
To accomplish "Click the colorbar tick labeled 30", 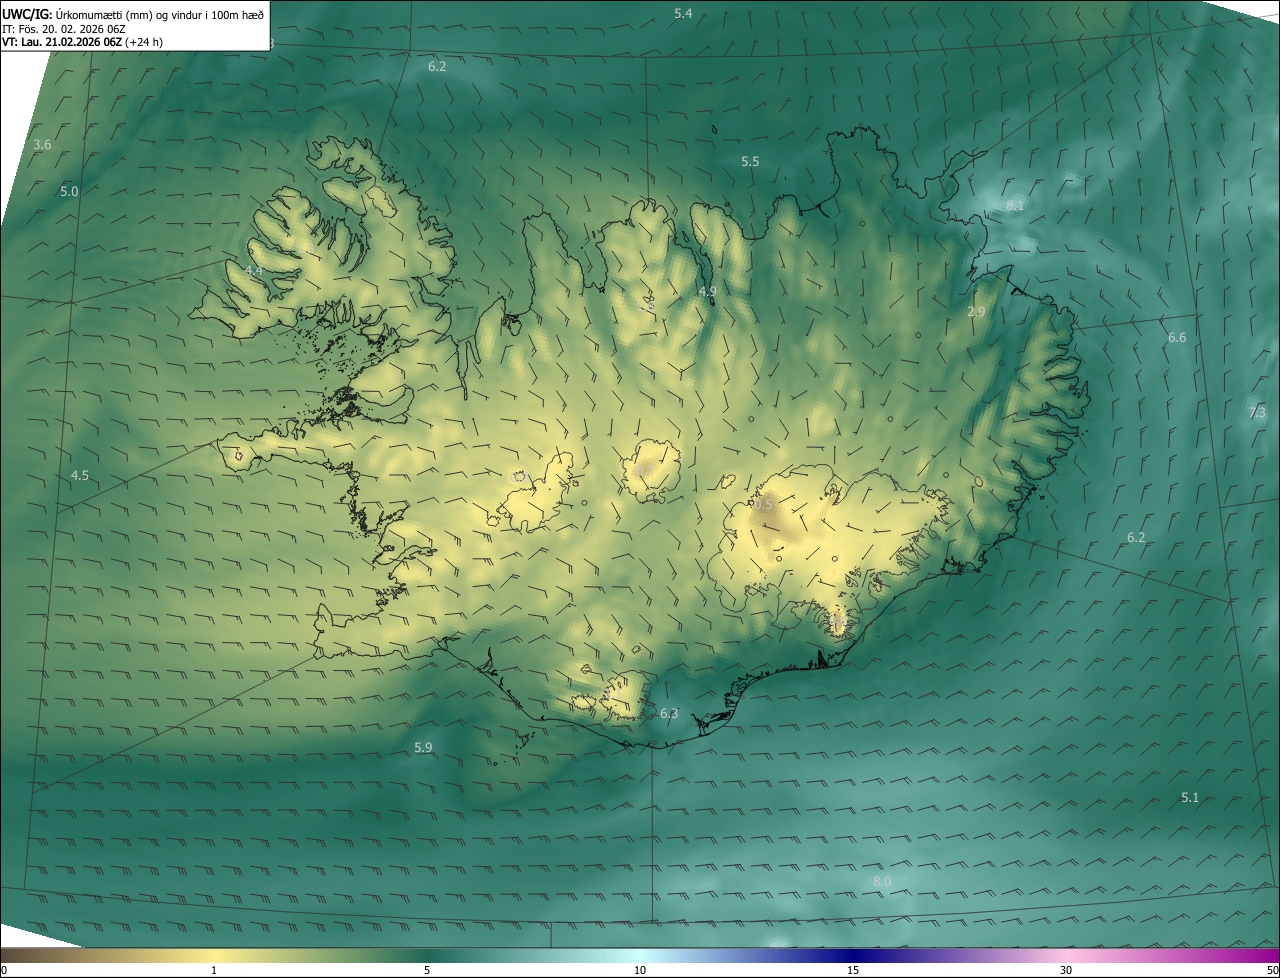I will tap(1066, 970).
